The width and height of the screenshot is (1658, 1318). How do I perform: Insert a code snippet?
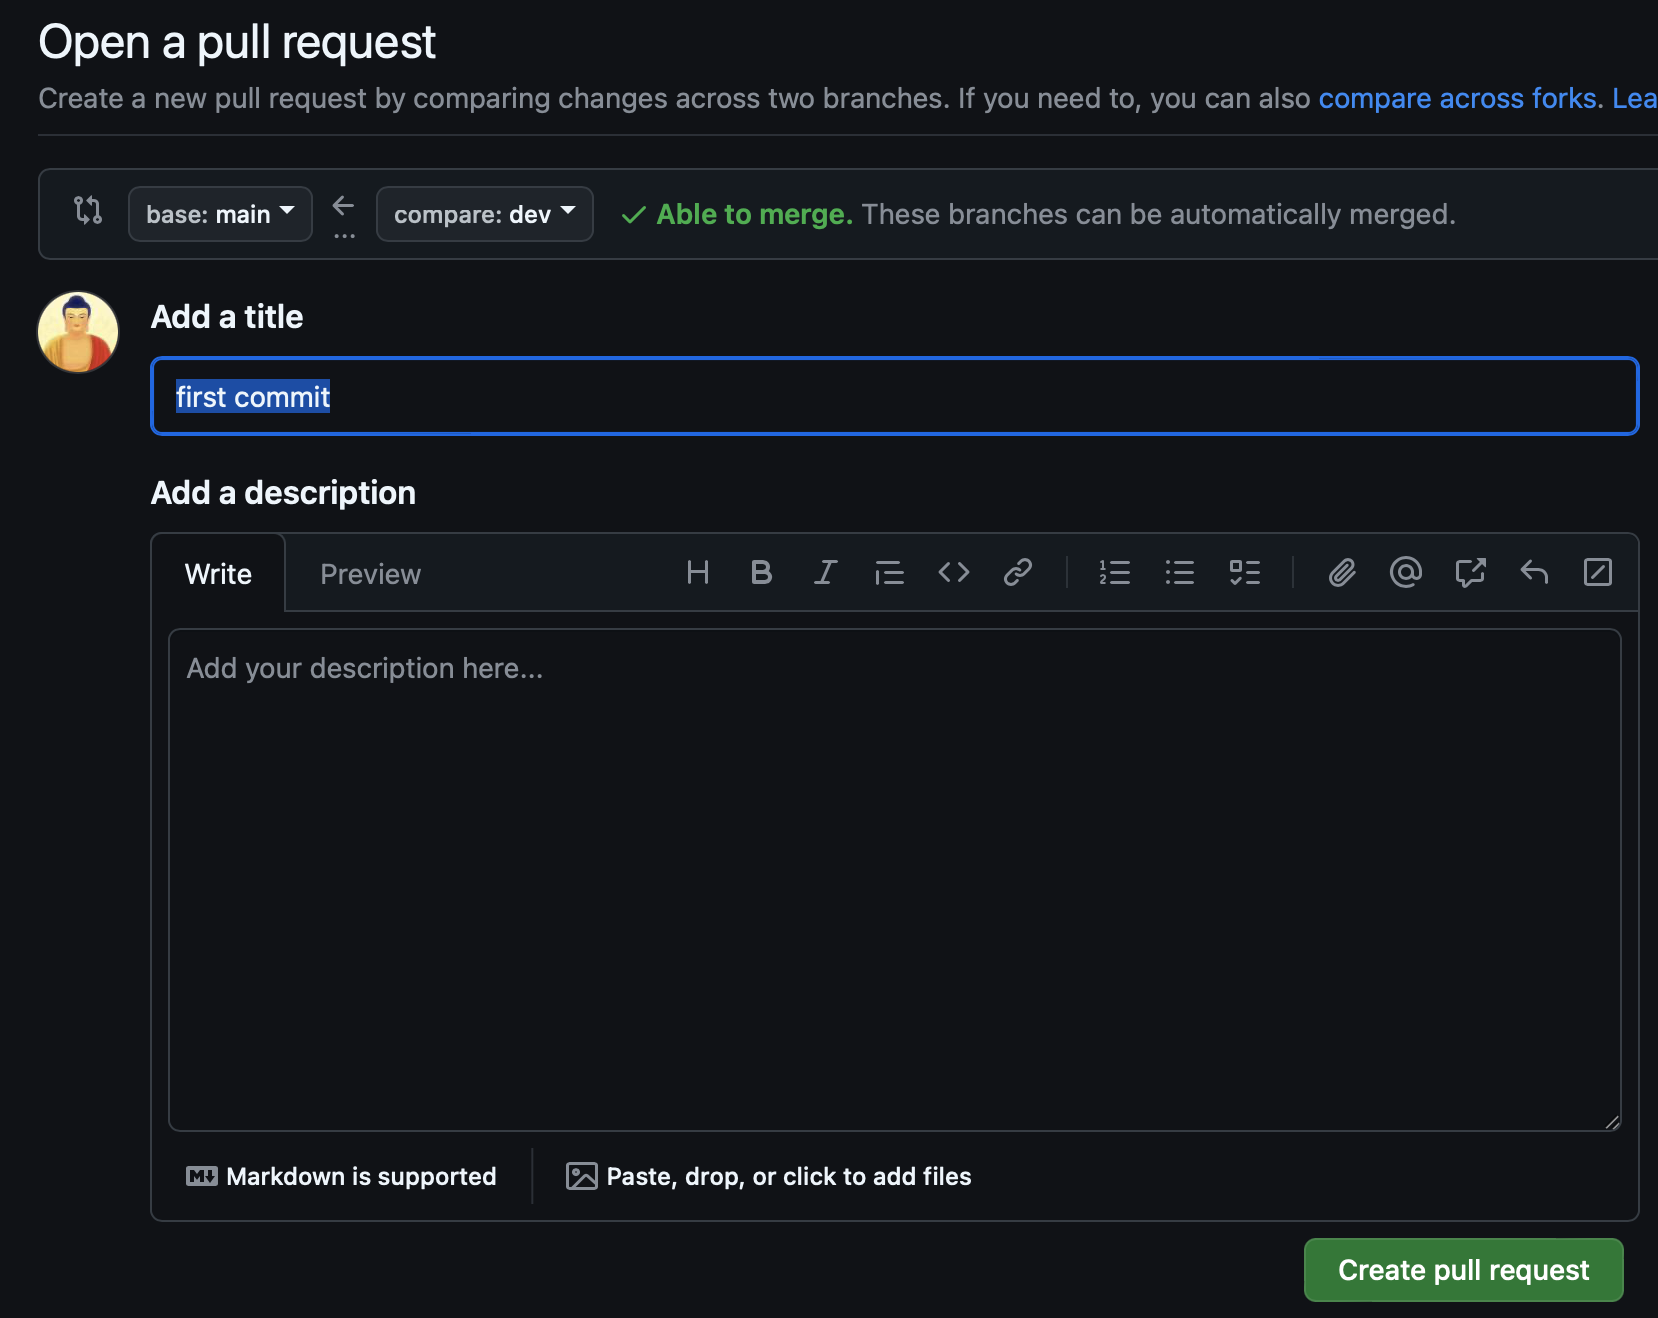tap(953, 572)
